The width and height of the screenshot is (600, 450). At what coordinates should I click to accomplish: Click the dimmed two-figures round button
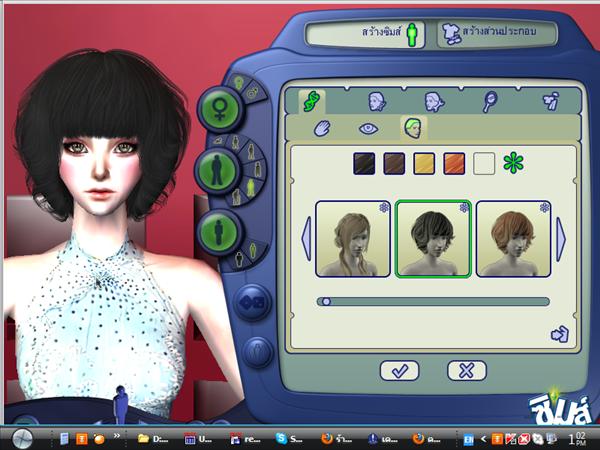[x=258, y=352]
